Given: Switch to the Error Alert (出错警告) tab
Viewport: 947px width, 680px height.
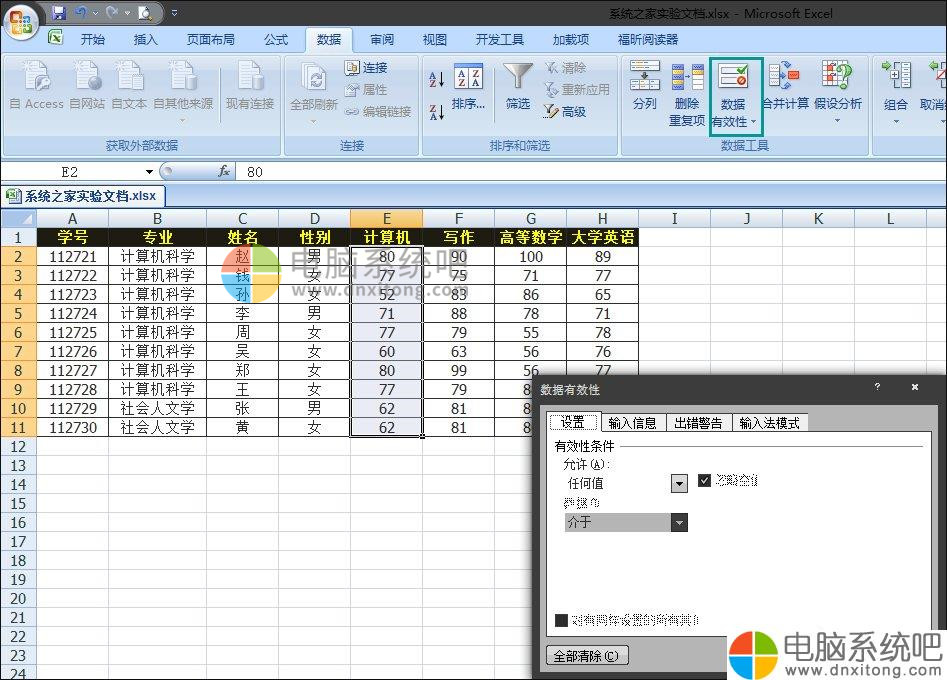Looking at the screenshot, I should [x=698, y=423].
